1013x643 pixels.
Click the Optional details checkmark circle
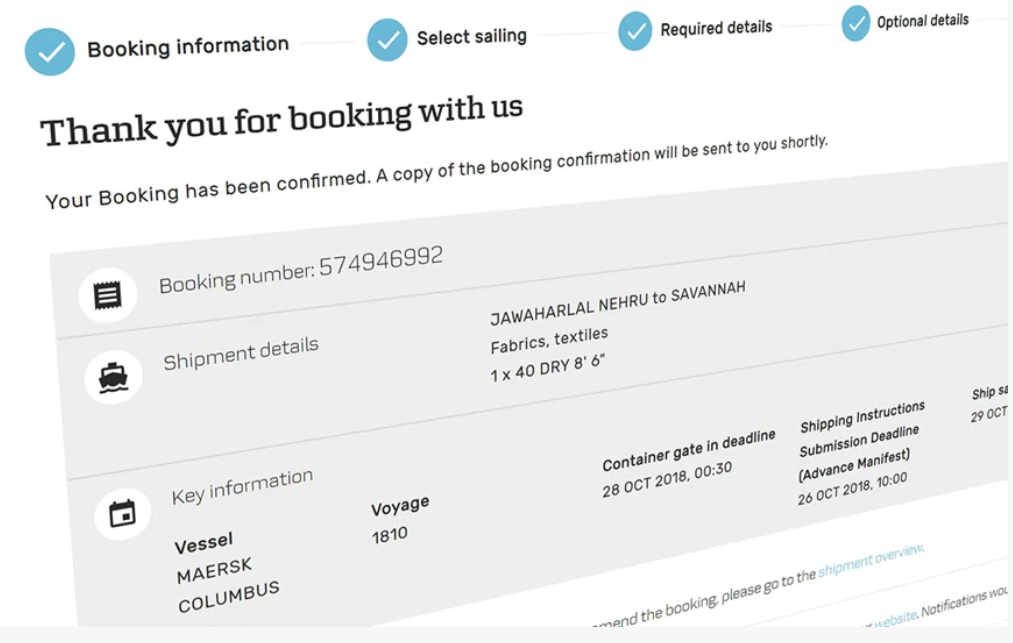856,23
